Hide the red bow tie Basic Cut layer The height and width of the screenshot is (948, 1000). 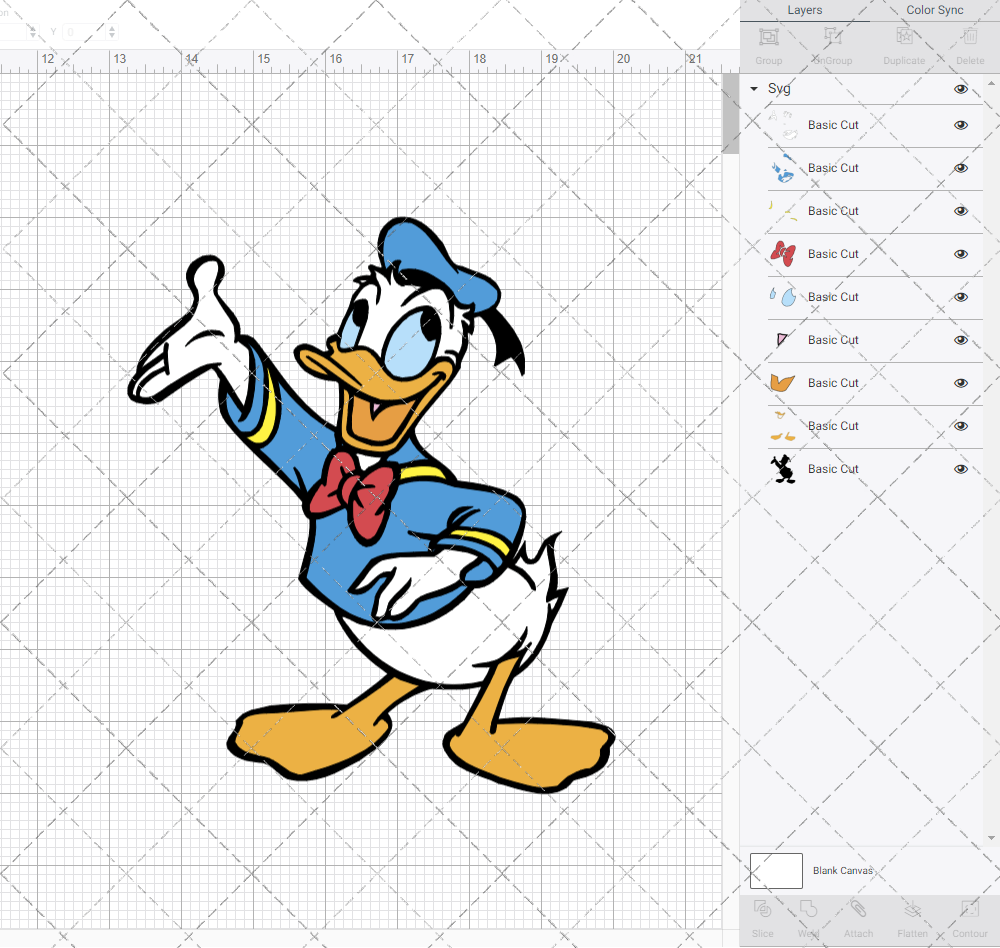[x=960, y=254]
